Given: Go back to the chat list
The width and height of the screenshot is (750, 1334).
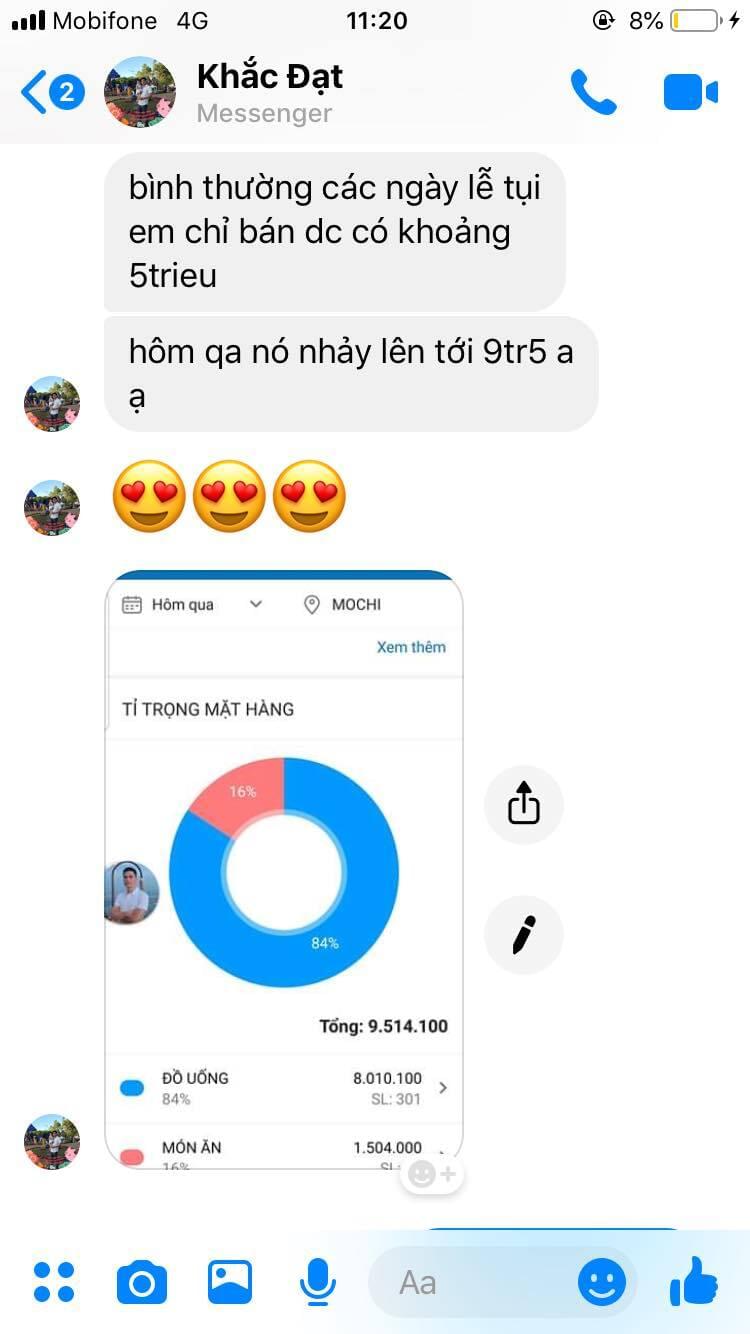Looking at the screenshot, I should (x=52, y=93).
